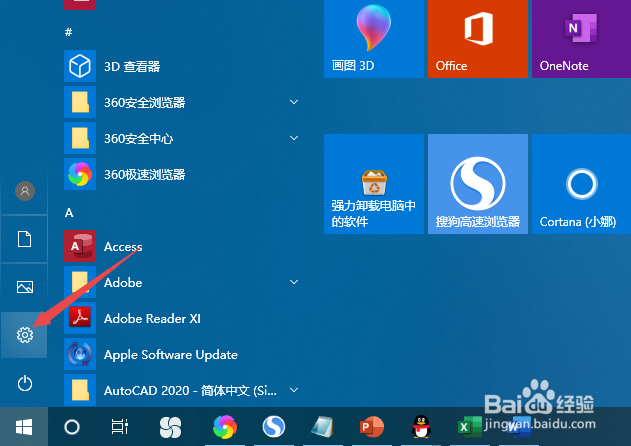Image resolution: width=631 pixels, height=446 pixels.
Task: Open the 360安全中心 folder entry
Action: (183, 138)
